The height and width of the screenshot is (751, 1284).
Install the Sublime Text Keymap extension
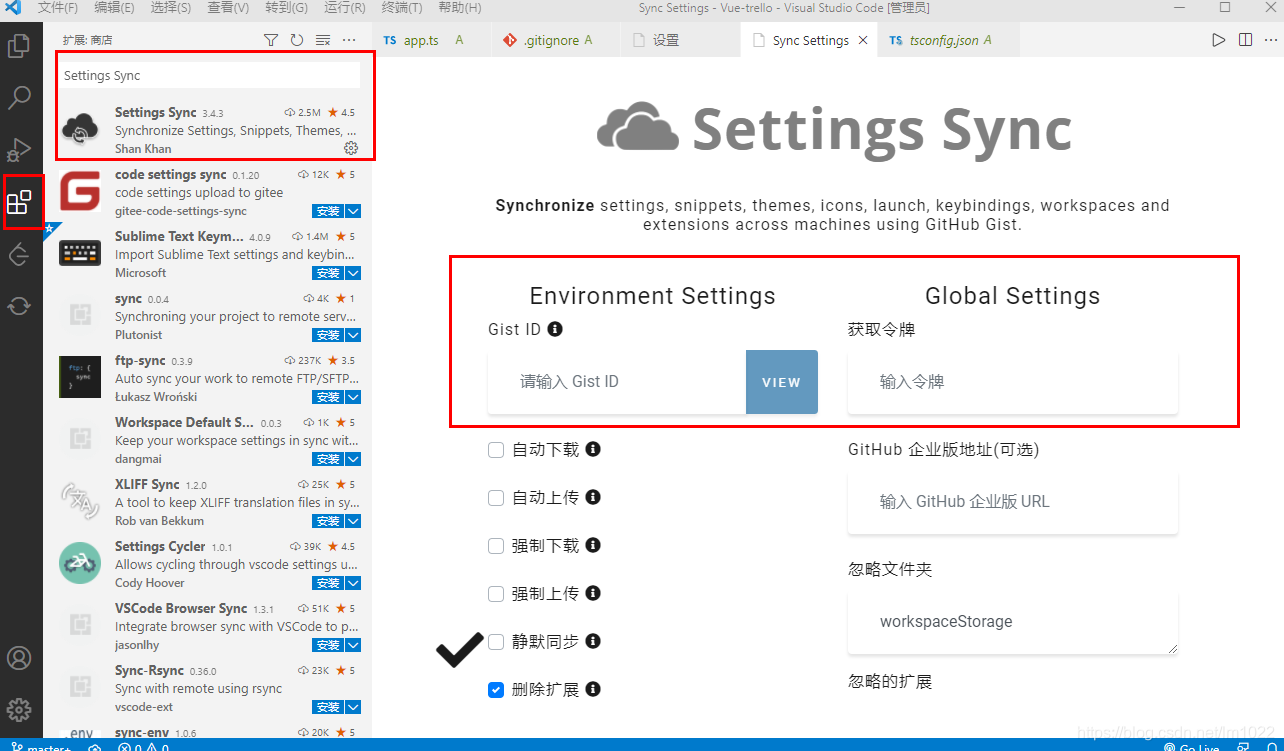(x=328, y=273)
